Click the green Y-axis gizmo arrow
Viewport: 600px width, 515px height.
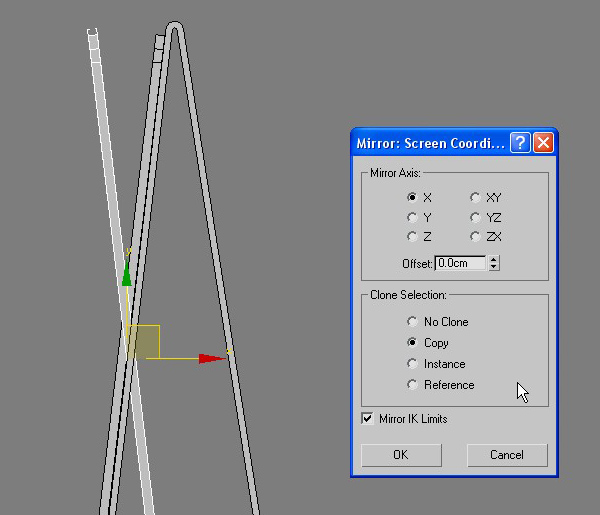[126, 277]
